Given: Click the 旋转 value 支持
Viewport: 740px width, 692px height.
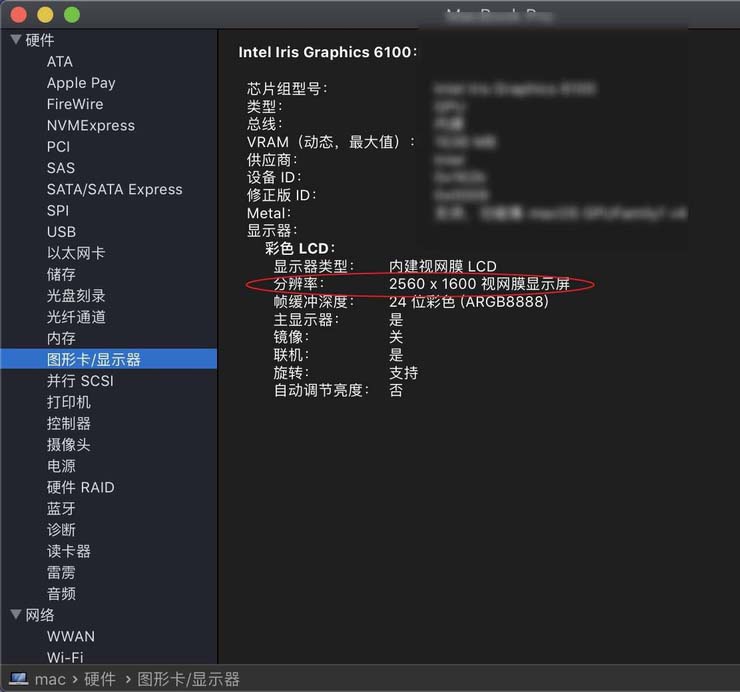Looking at the screenshot, I should (x=404, y=373).
